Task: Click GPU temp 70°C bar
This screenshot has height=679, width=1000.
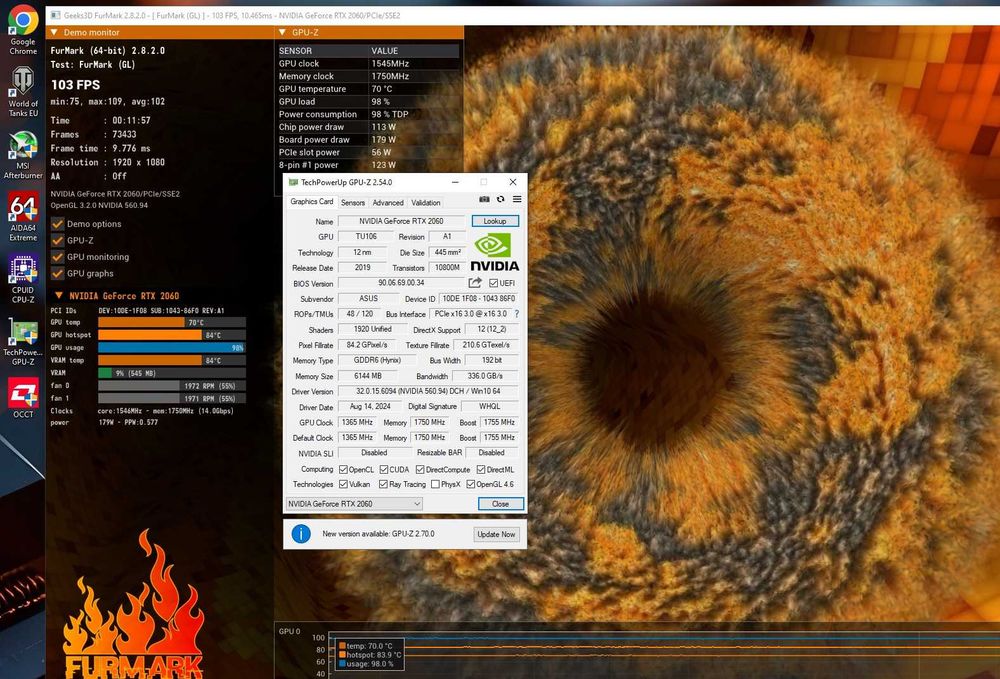Action: coord(172,323)
